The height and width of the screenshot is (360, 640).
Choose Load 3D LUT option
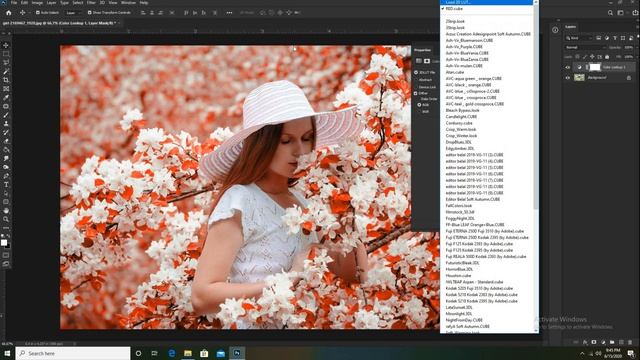[487, 2]
